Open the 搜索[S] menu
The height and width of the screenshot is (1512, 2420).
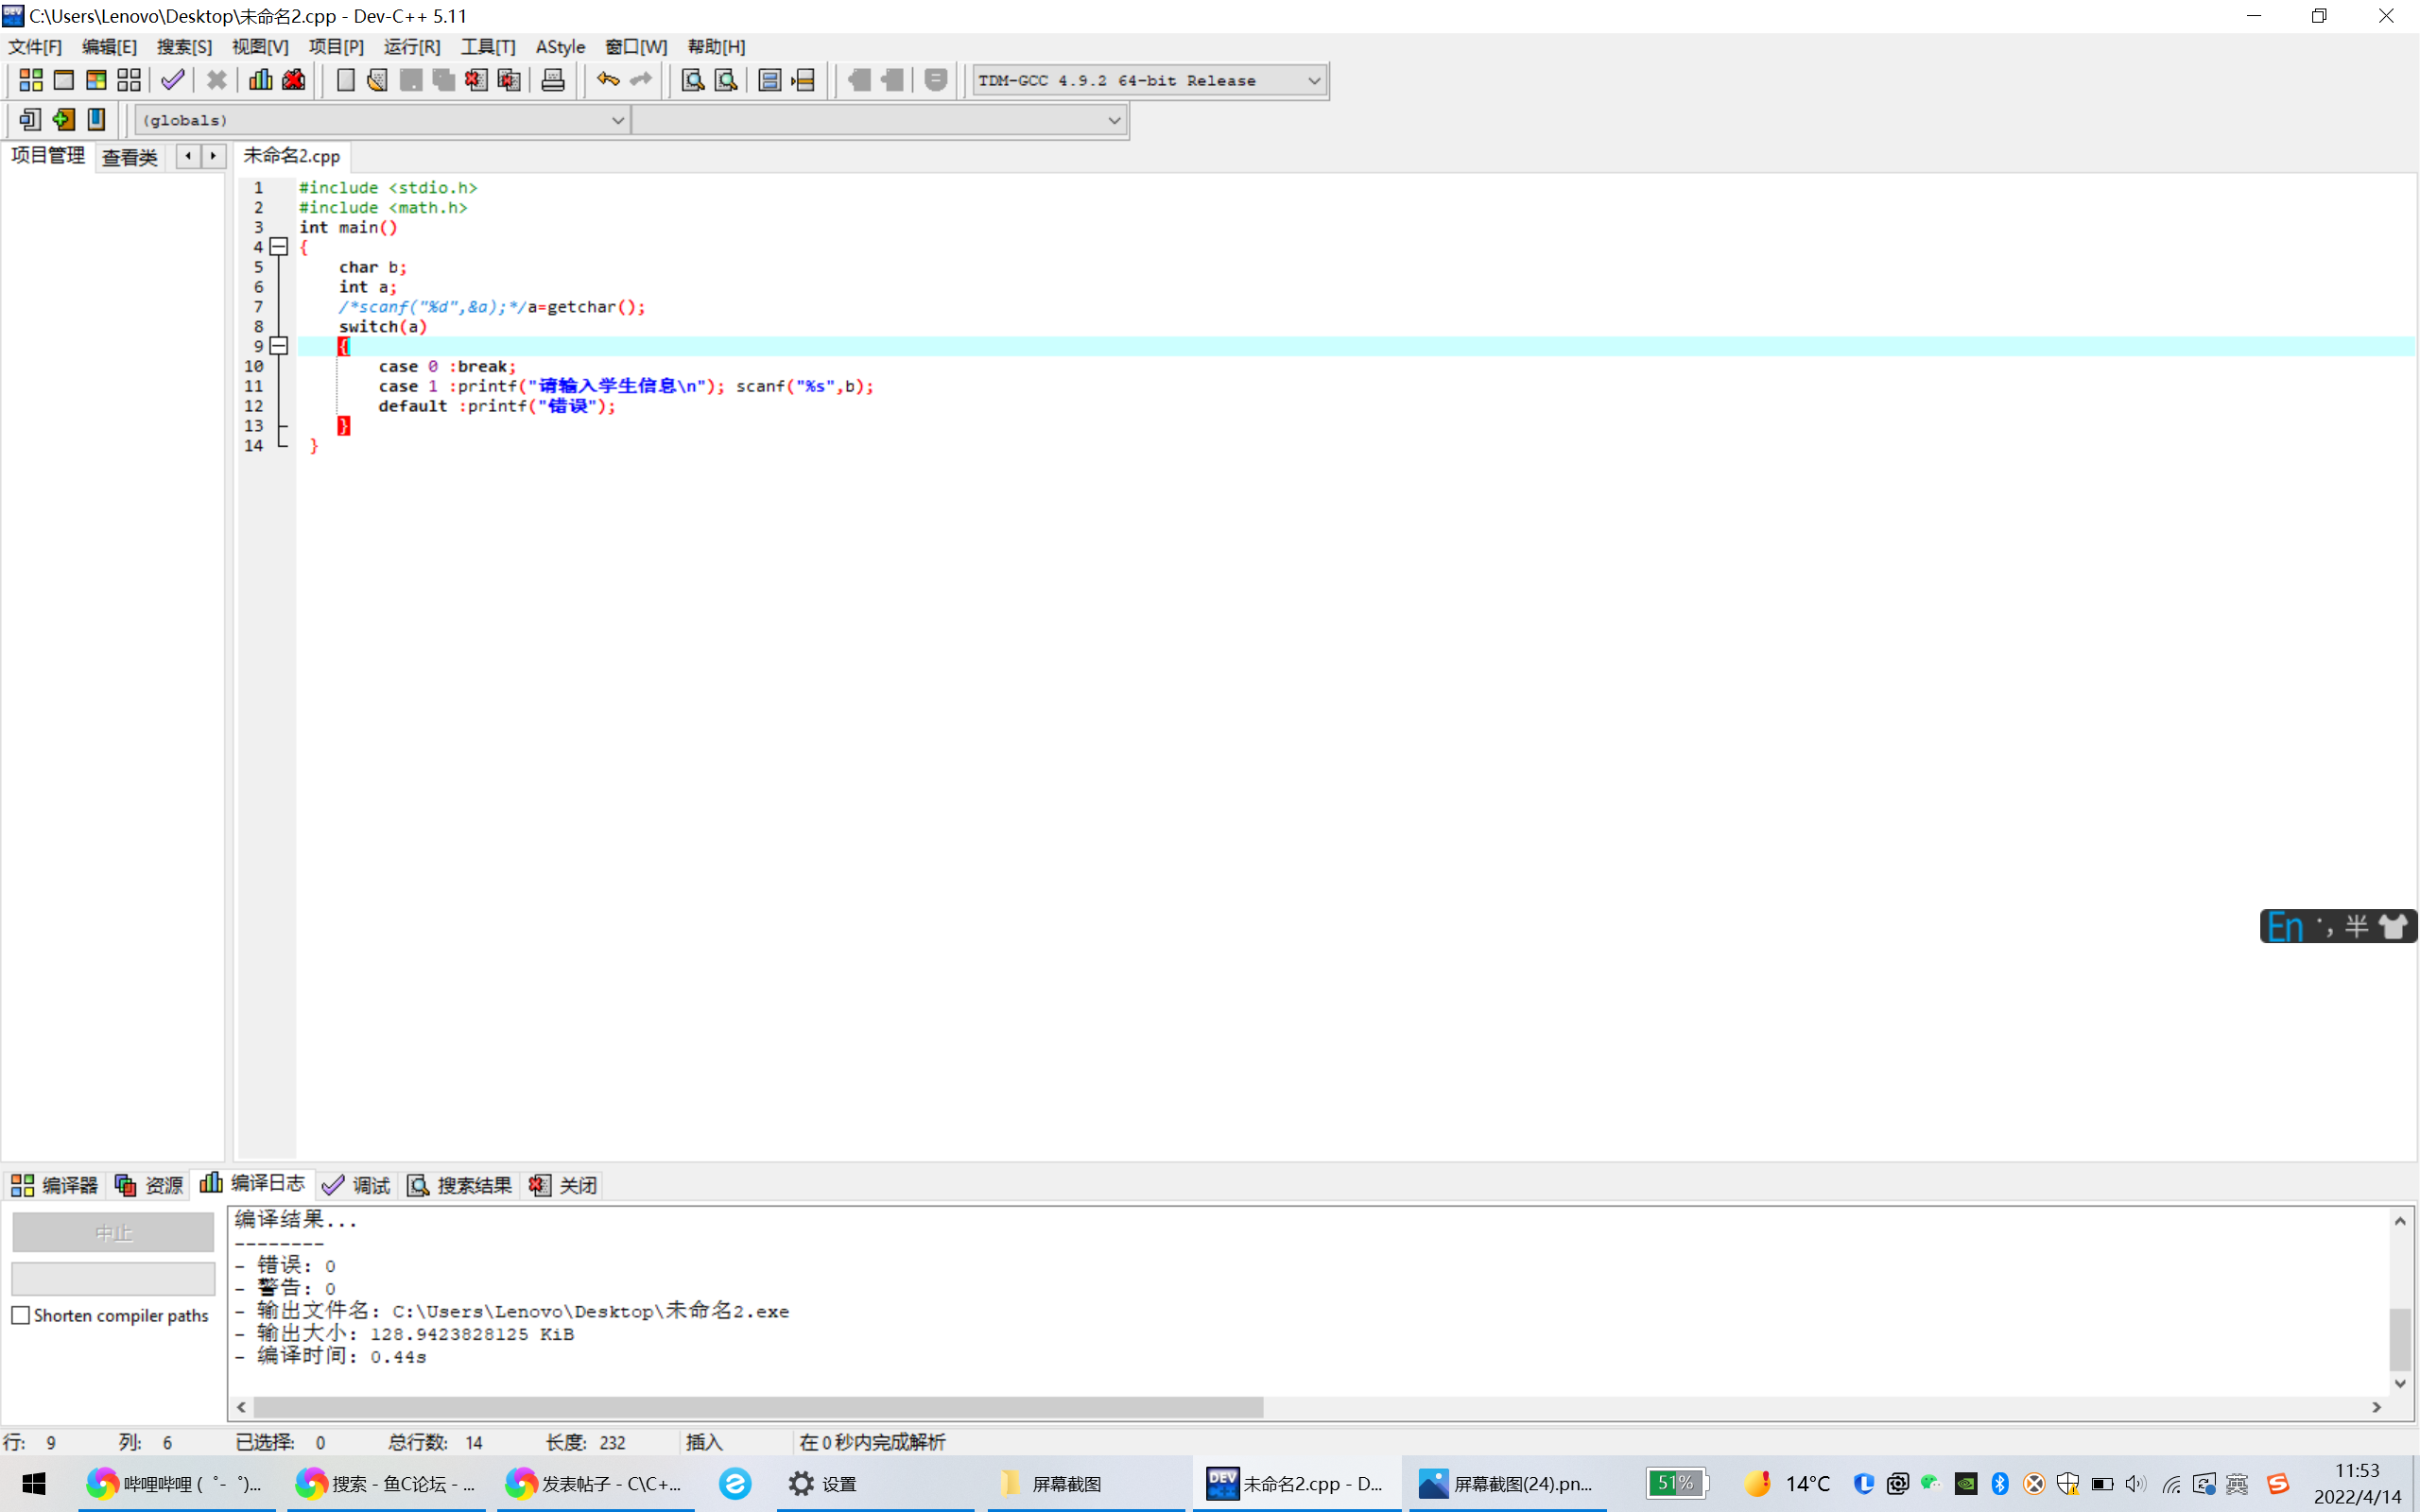click(x=184, y=47)
